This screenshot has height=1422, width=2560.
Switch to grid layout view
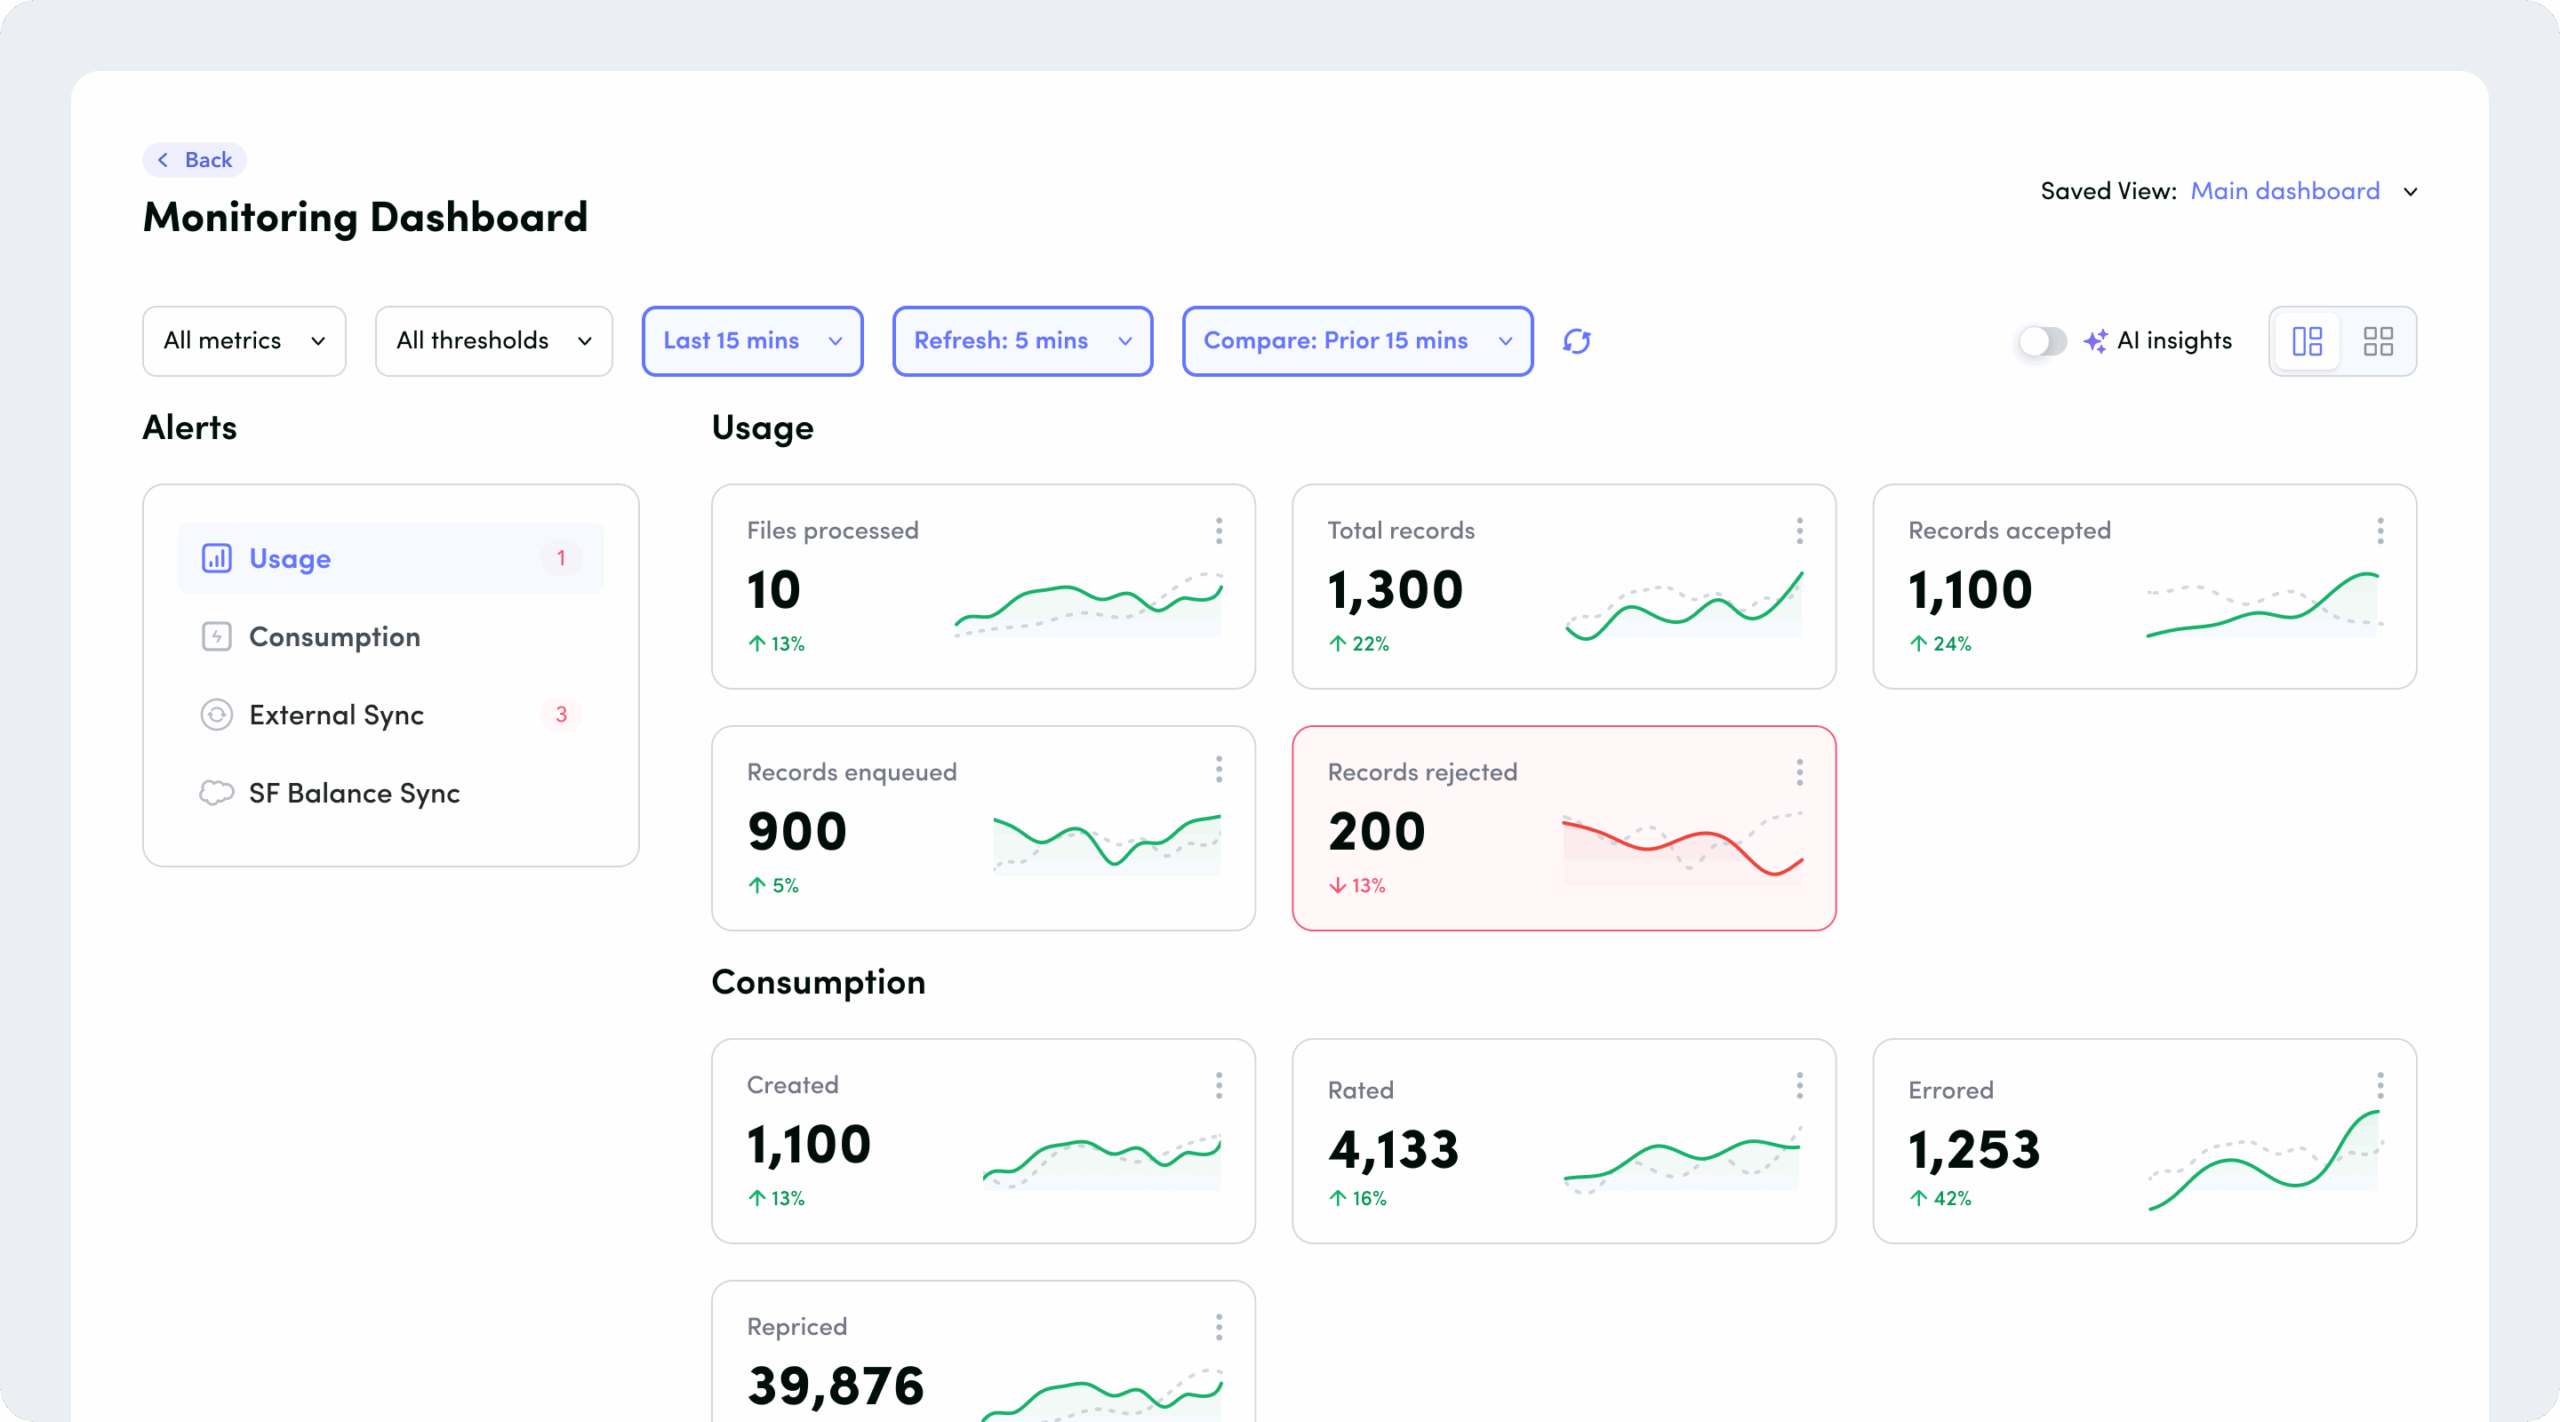coord(2378,341)
